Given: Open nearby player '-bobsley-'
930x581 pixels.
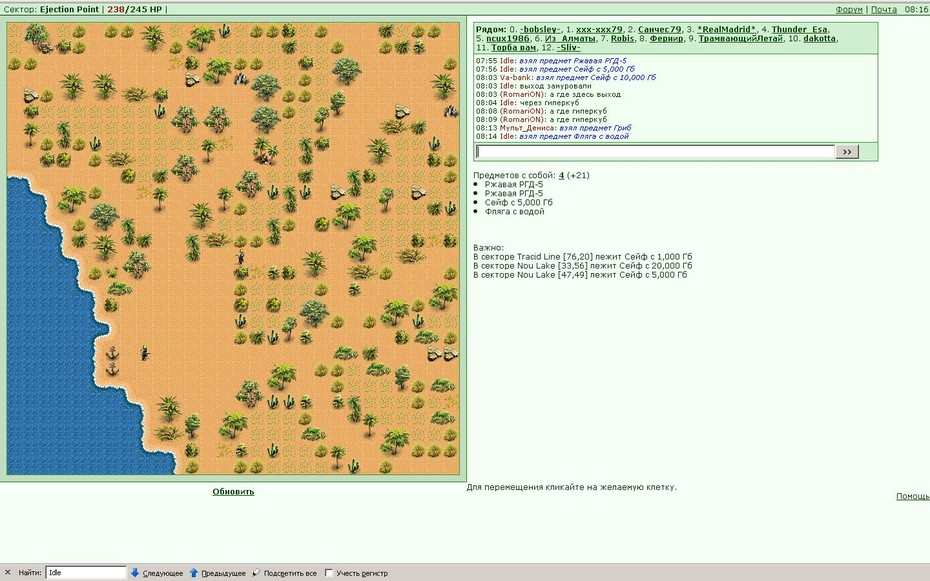Looking at the screenshot, I should coord(540,29).
